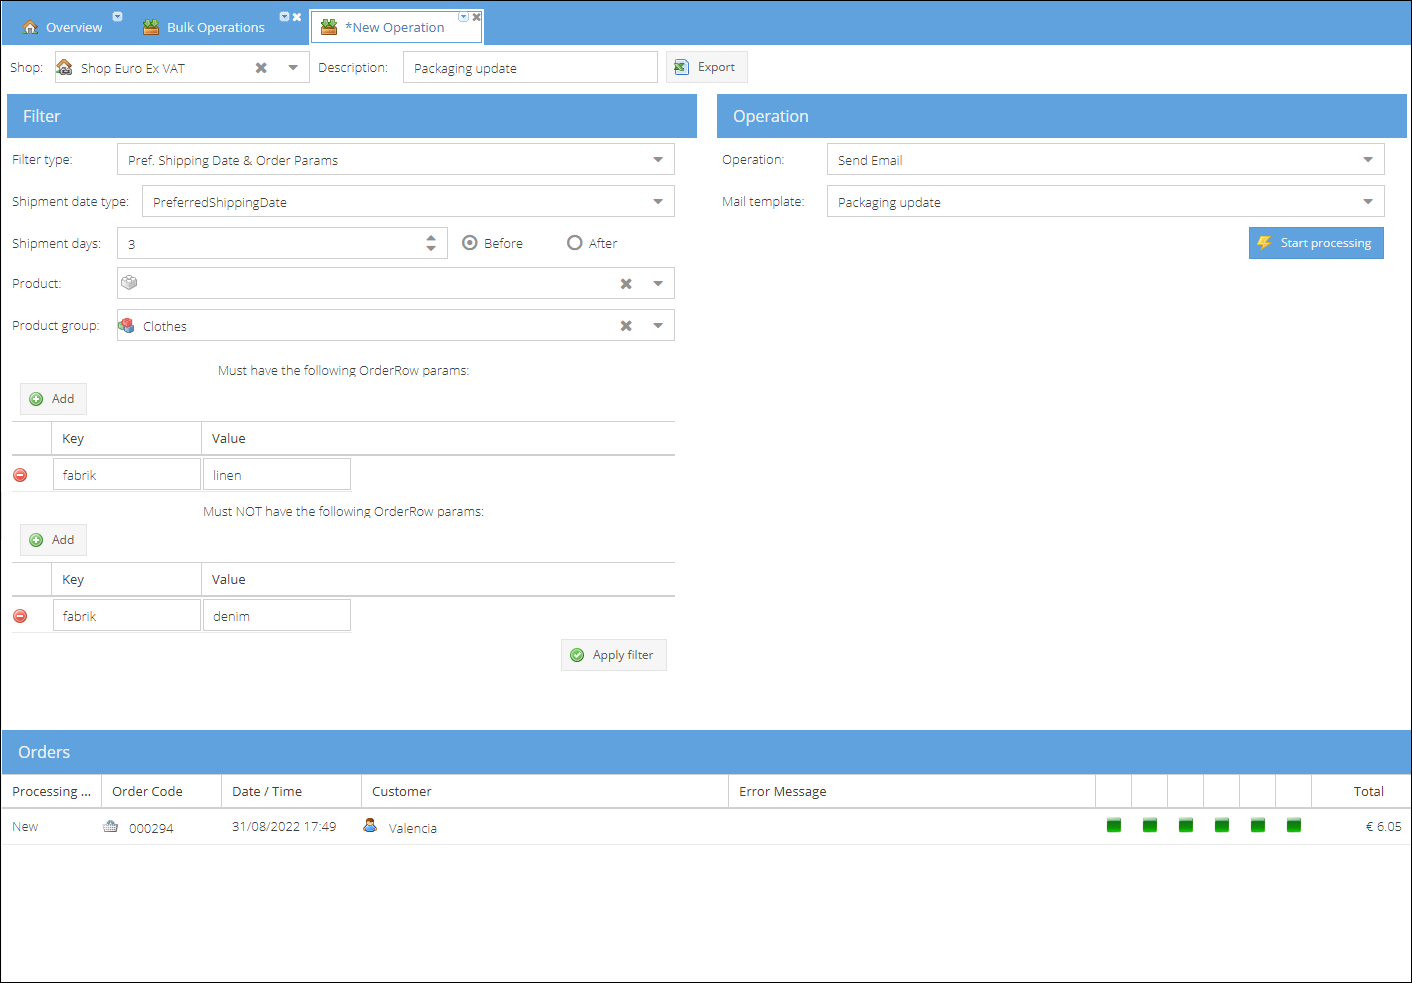Open the Filter type dropdown
Screen dimensions: 1412x983
[x=657, y=160]
